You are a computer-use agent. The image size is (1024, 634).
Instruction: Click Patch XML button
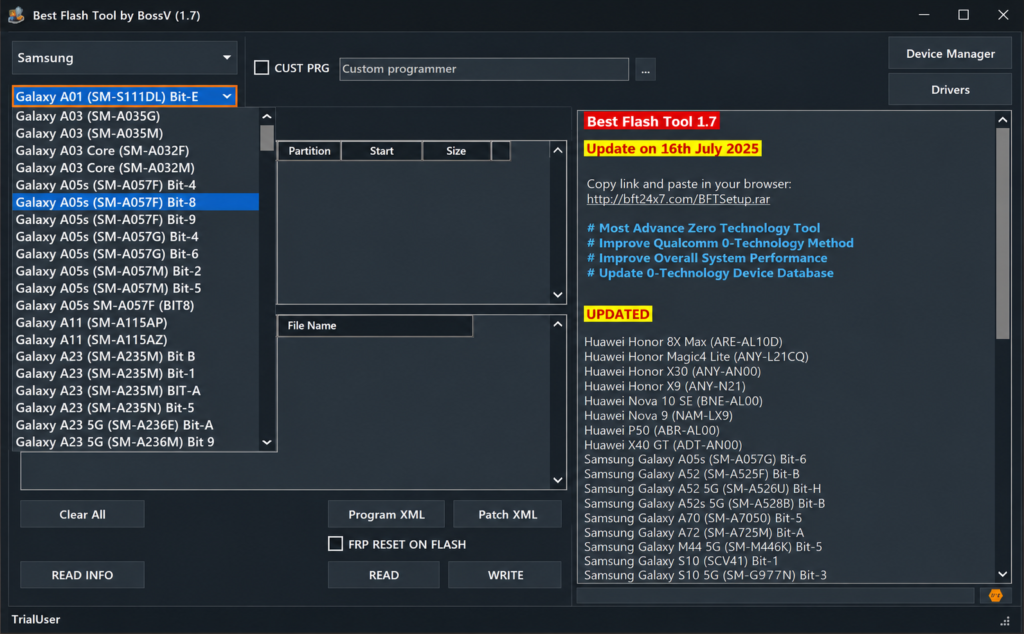tap(507, 515)
